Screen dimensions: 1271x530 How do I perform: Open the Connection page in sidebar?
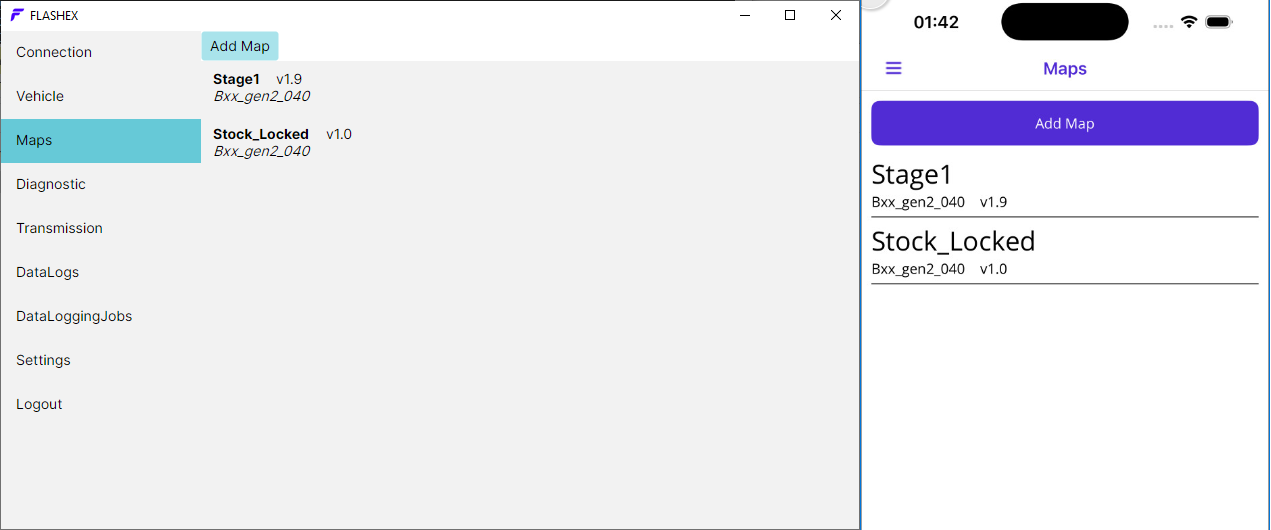tap(54, 52)
